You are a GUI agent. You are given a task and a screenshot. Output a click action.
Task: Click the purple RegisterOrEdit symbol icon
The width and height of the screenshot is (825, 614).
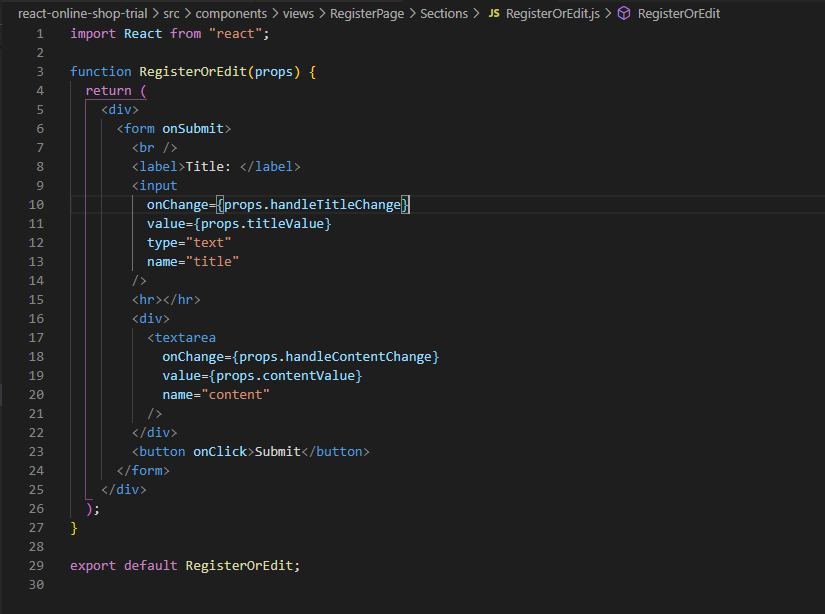tap(625, 13)
